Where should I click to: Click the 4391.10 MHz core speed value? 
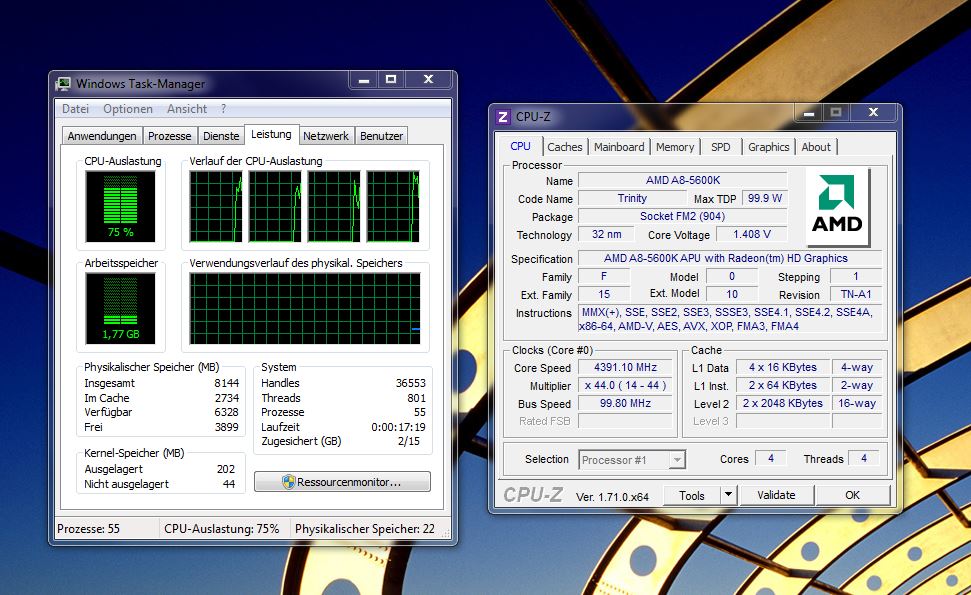tap(625, 367)
